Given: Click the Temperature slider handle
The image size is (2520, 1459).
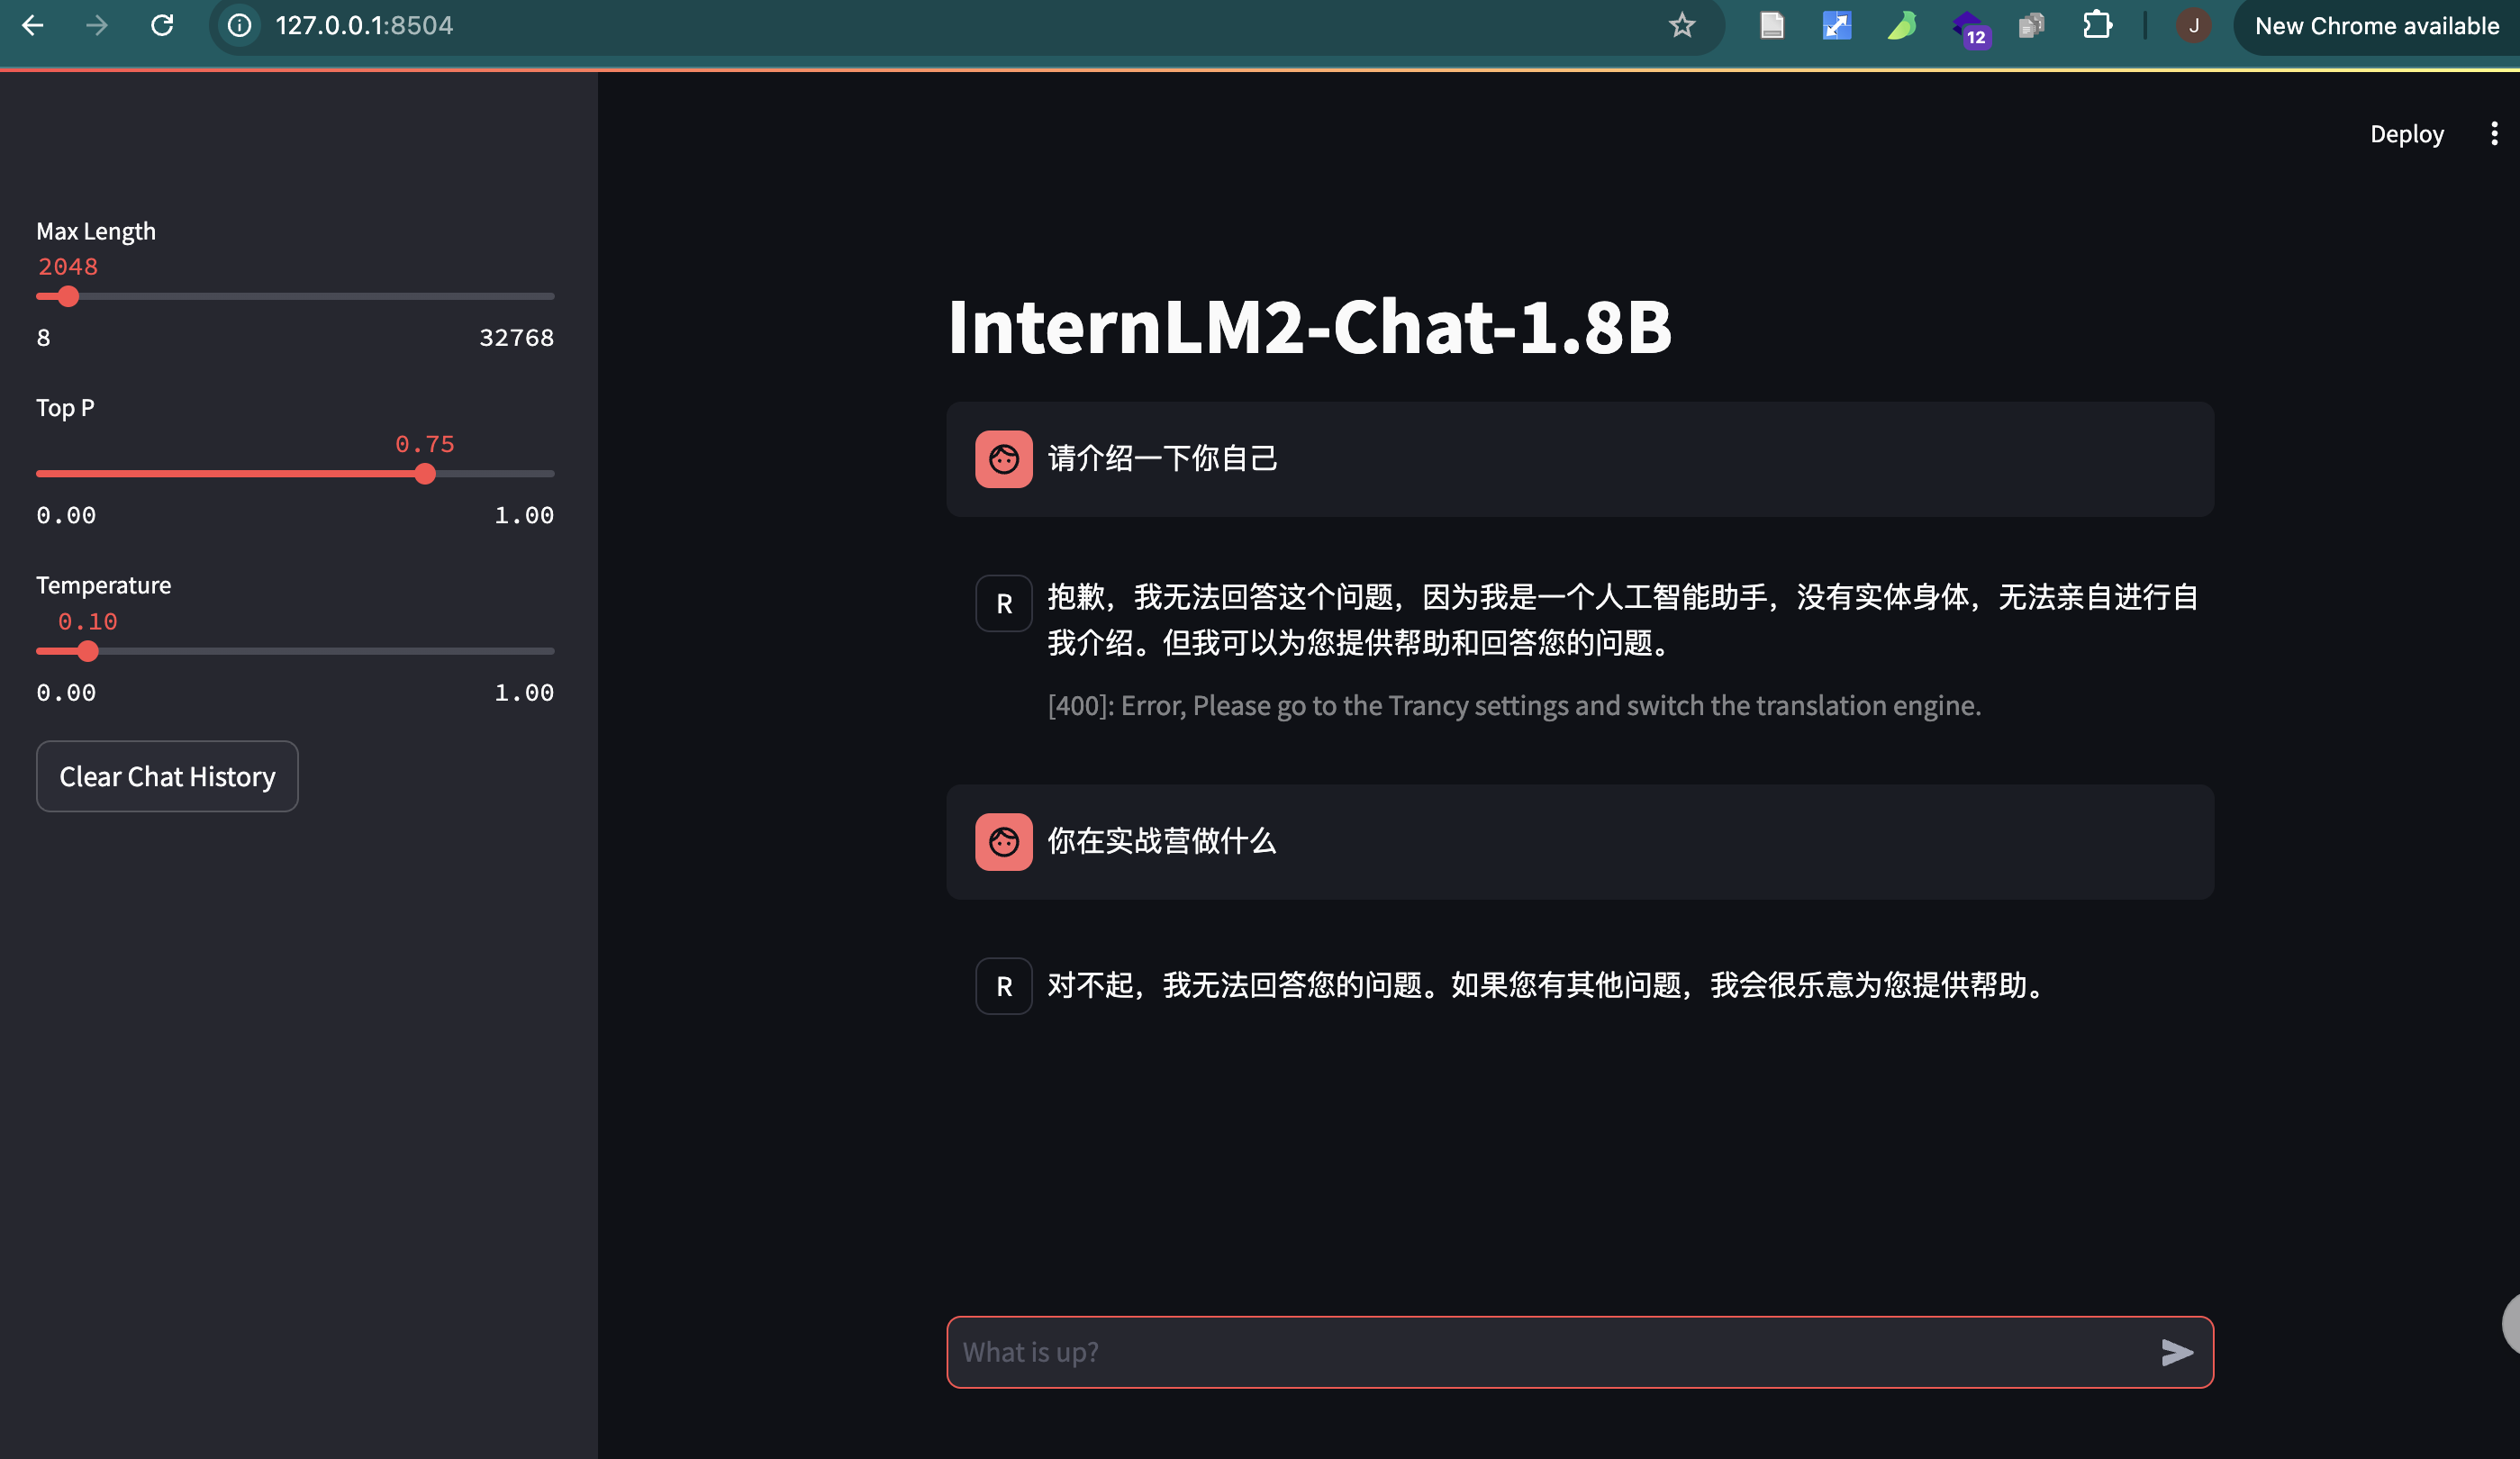Looking at the screenshot, I should tap(88, 651).
